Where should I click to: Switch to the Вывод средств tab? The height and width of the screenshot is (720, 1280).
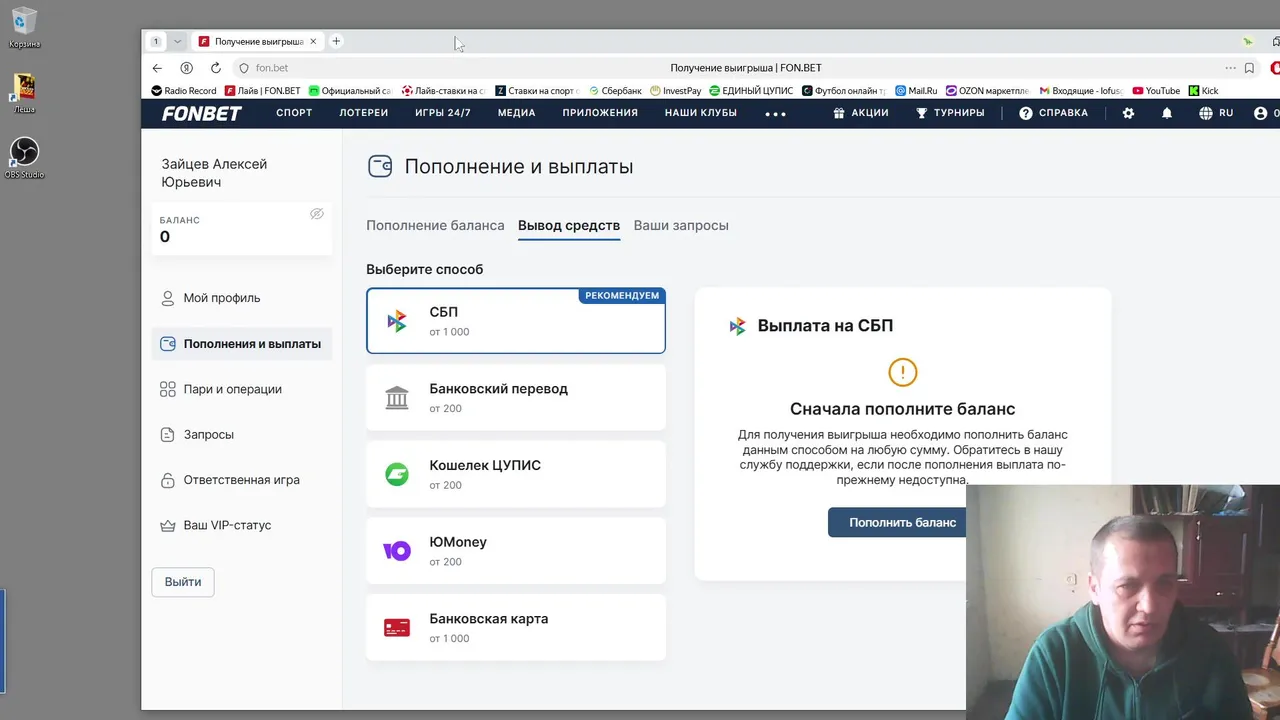[569, 225]
